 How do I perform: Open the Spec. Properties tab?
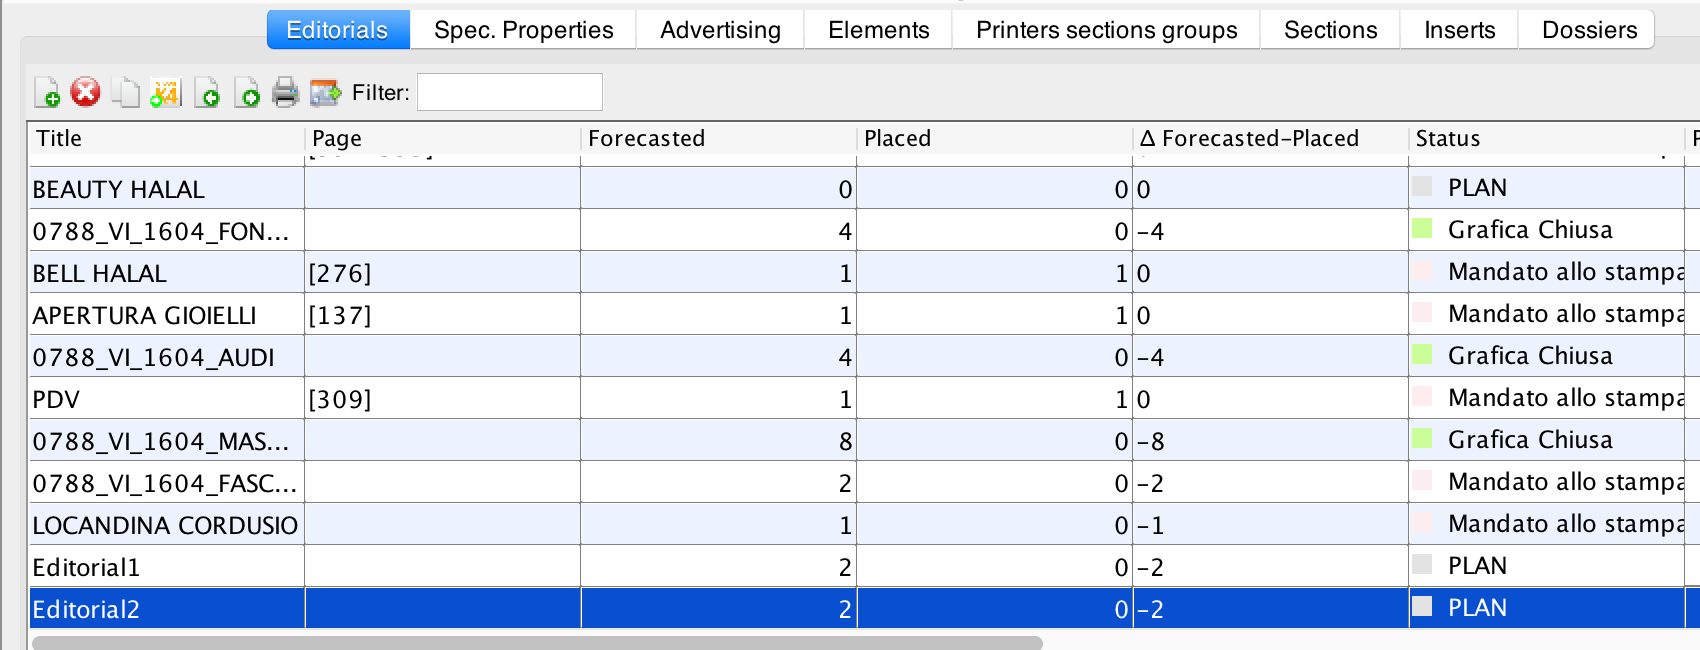(x=523, y=30)
